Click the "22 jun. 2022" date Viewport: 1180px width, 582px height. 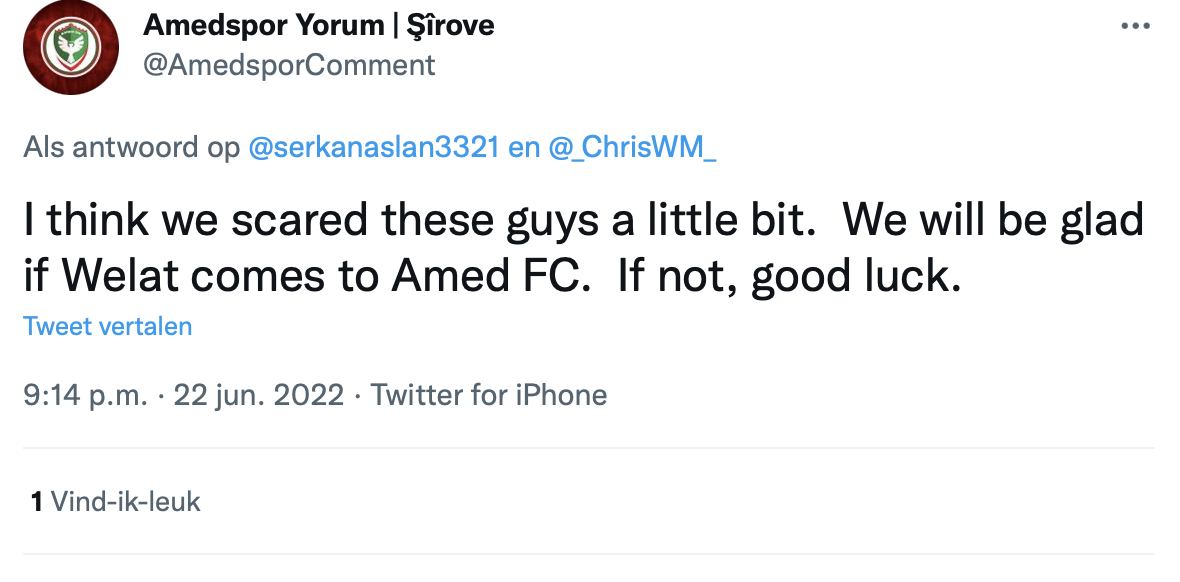pyautogui.click(x=259, y=395)
